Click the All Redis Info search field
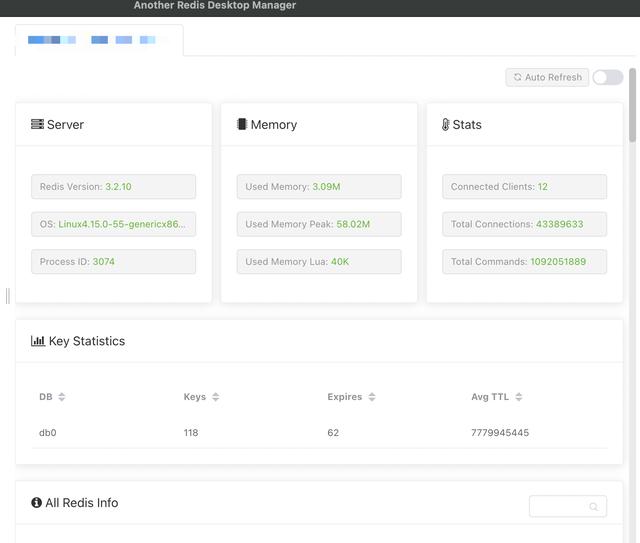 [568, 506]
